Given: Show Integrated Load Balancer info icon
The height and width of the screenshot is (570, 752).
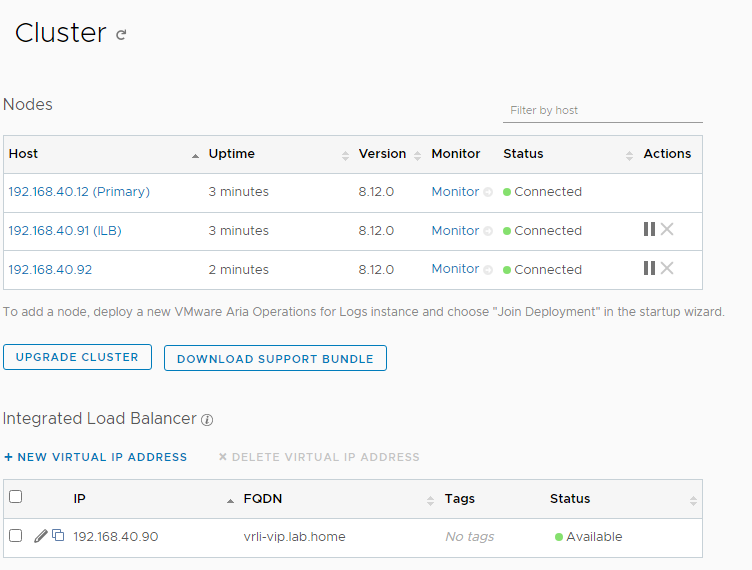Looking at the screenshot, I should 207,420.
